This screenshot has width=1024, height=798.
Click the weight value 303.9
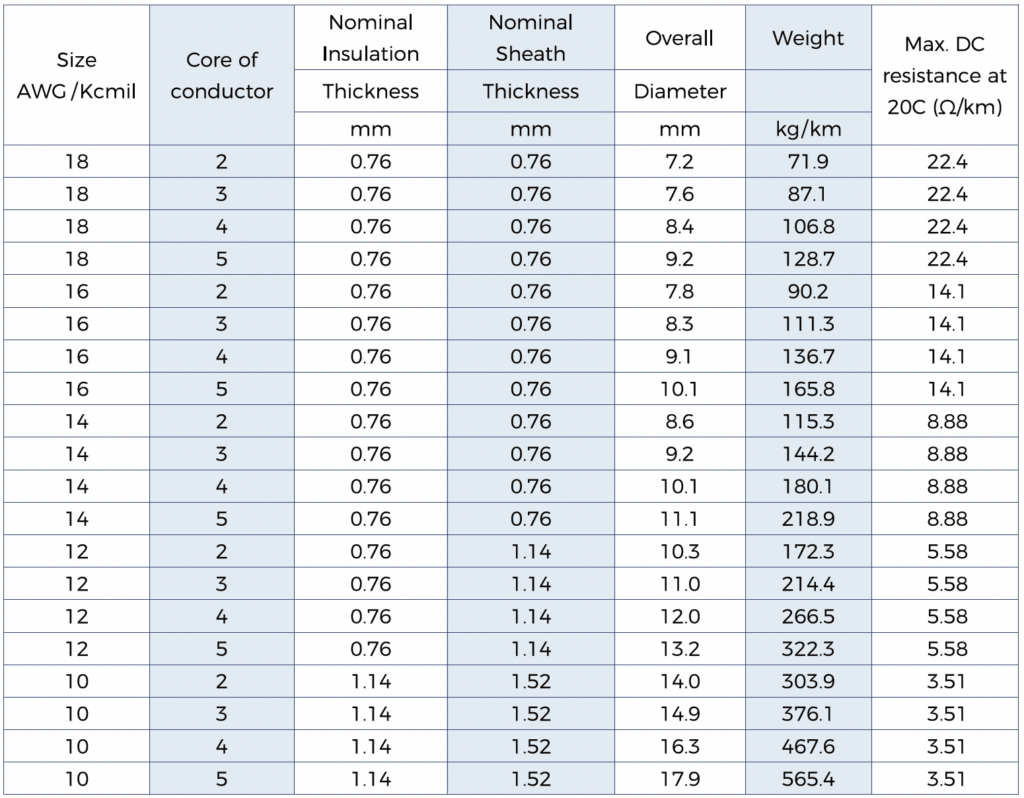tap(808, 682)
